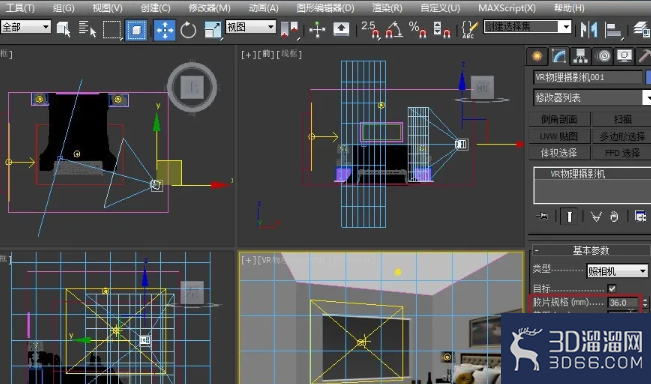Switch to the Motion panel tab
Viewport: 651px width, 384px height.
[603, 56]
